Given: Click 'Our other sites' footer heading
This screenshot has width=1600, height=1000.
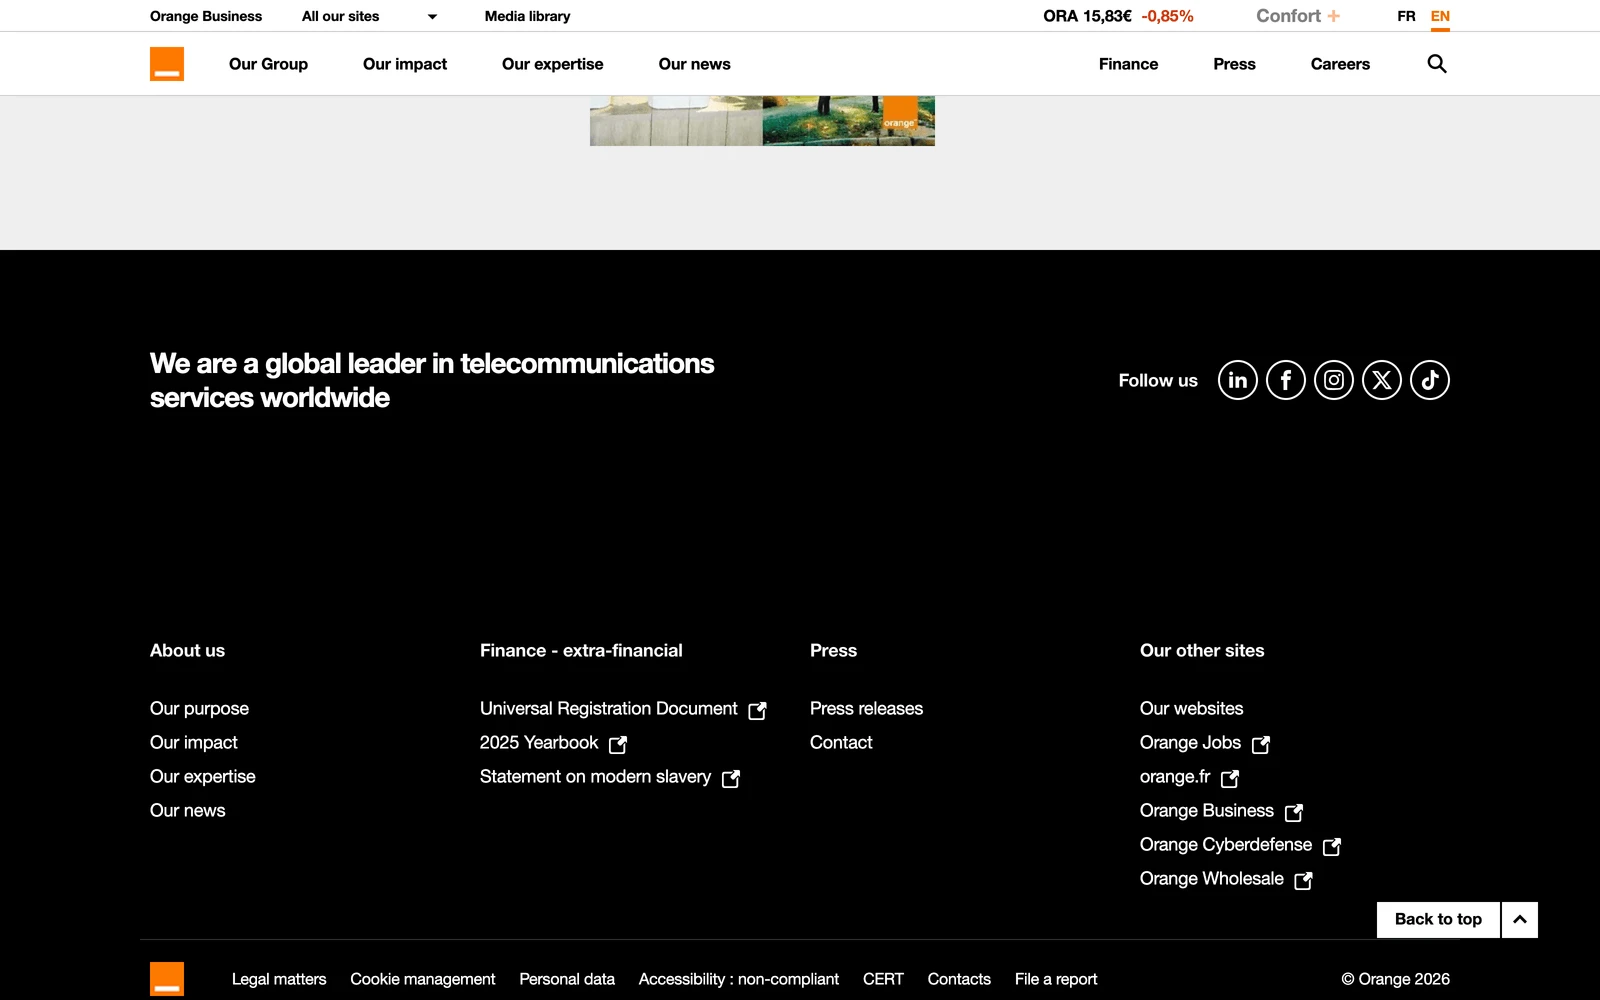Looking at the screenshot, I should (1202, 650).
